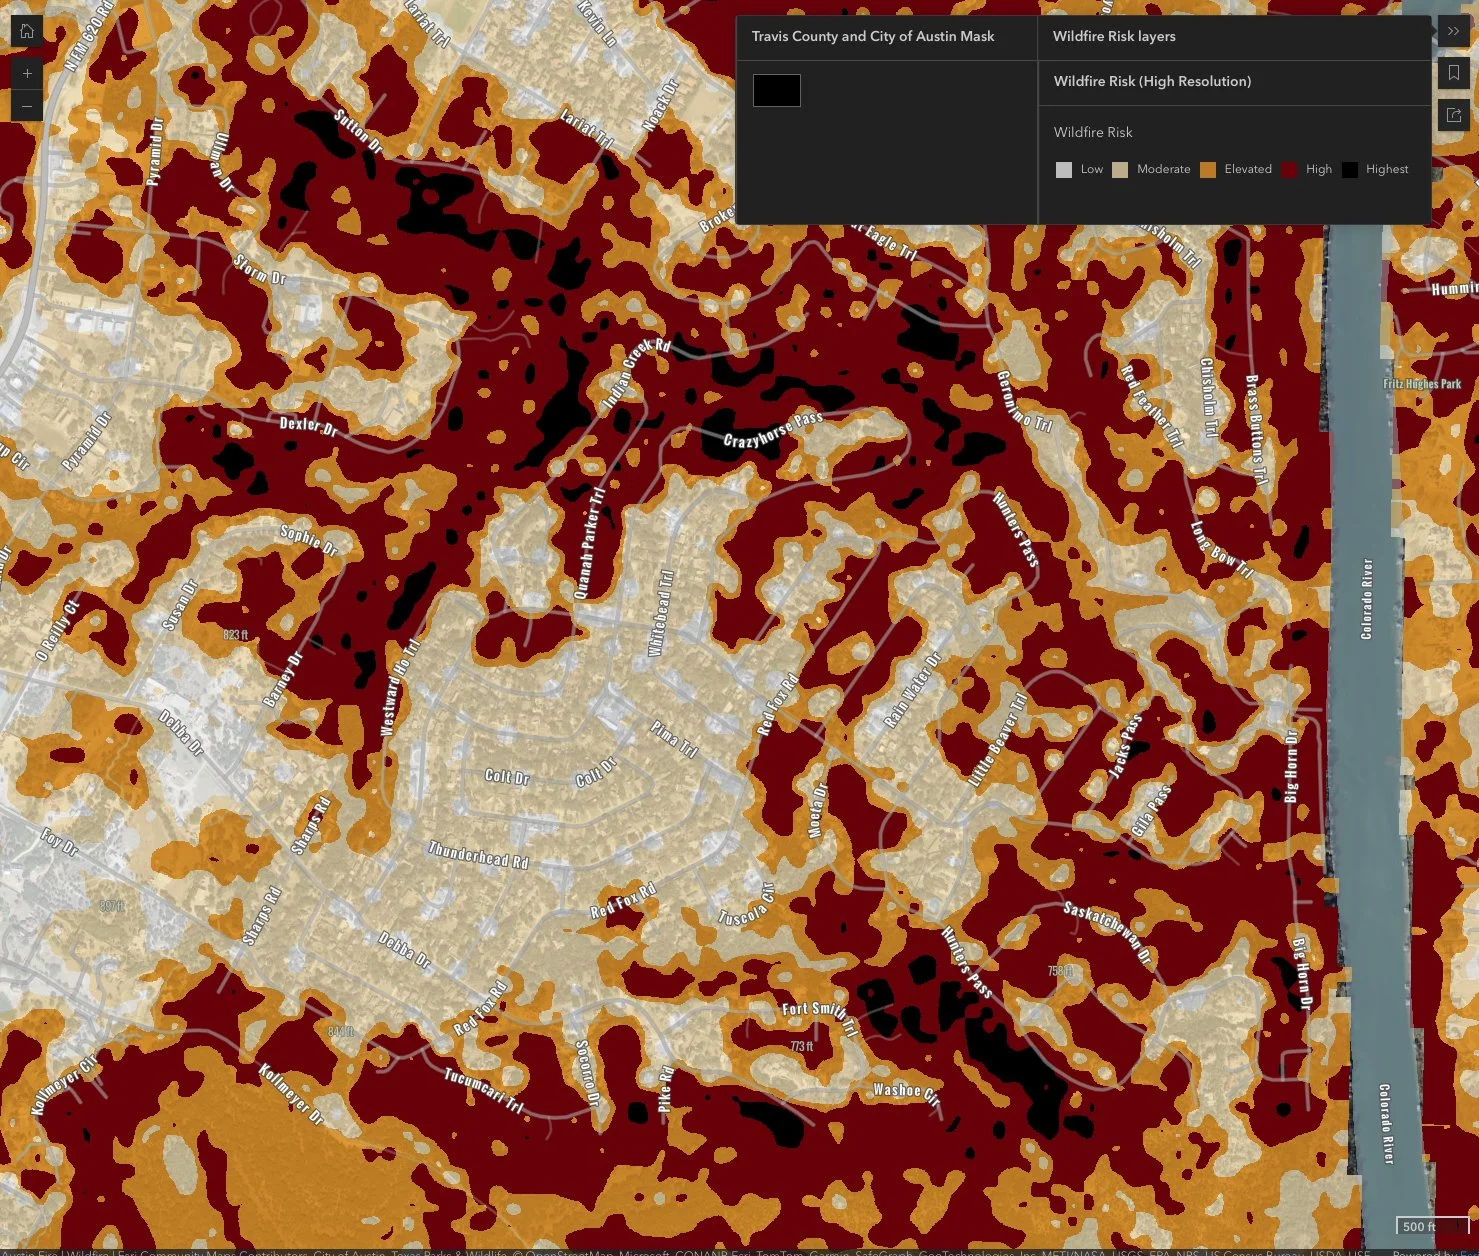The image size is (1479, 1256).
Task: Click the Fritz Hughes Park label
Action: coord(1422,384)
